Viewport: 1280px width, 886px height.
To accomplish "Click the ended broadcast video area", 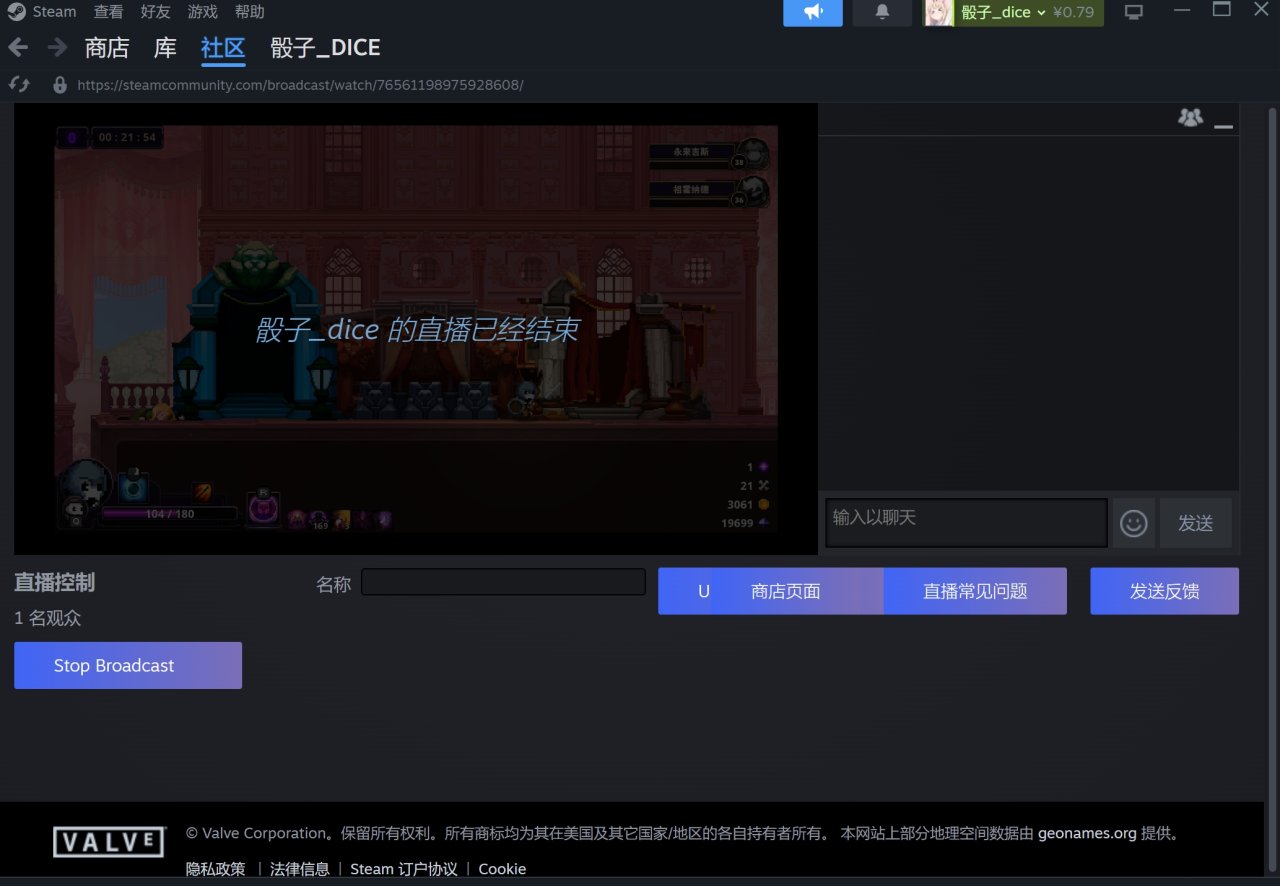I will [416, 329].
